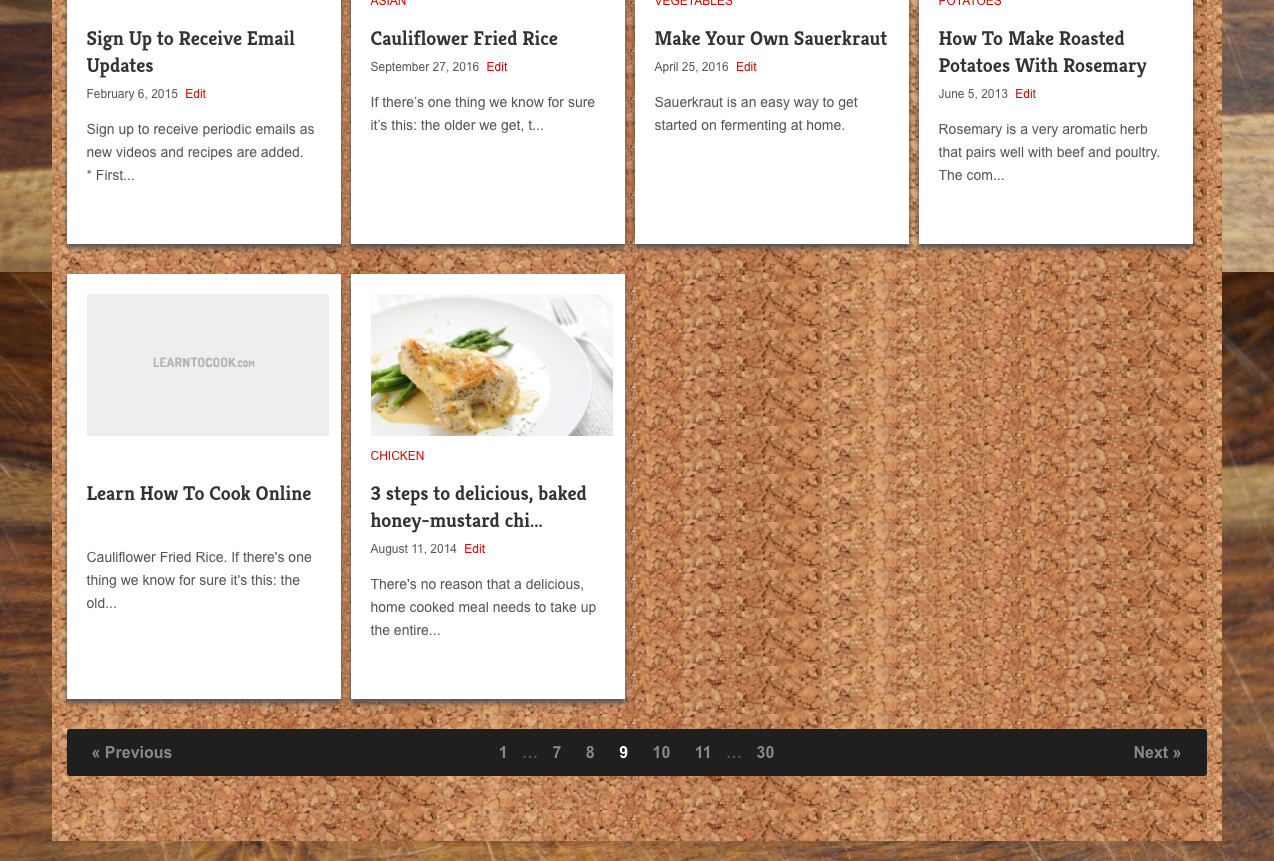The image size is (1274, 861).
Task: Open '3 steps to delicious, baked honey-mustard chi...'
Action: [478, 507]
